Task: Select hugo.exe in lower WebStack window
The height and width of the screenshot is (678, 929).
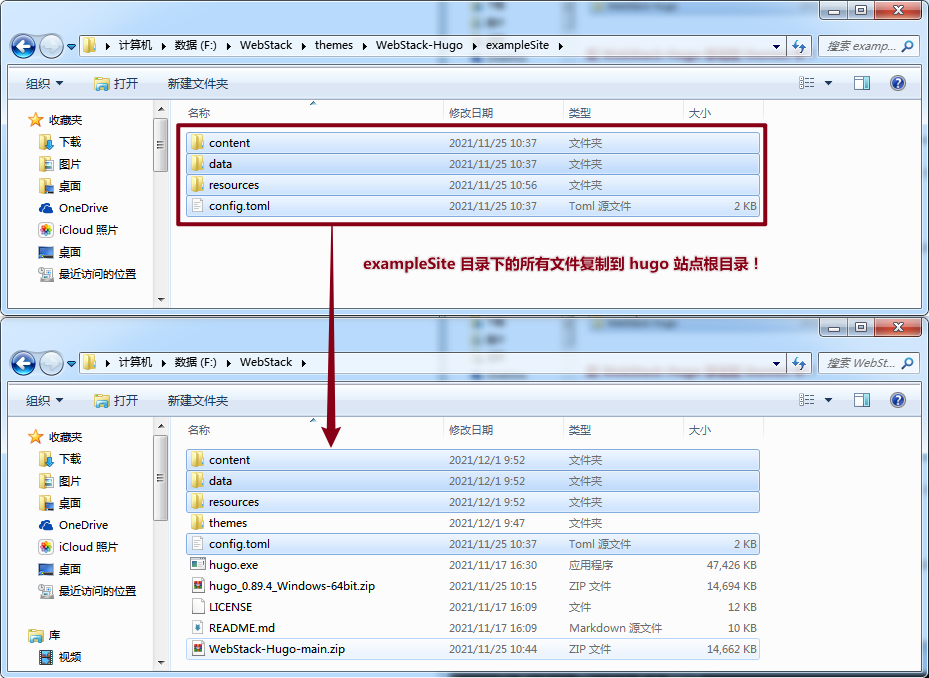Action: [x=473, y=565]
